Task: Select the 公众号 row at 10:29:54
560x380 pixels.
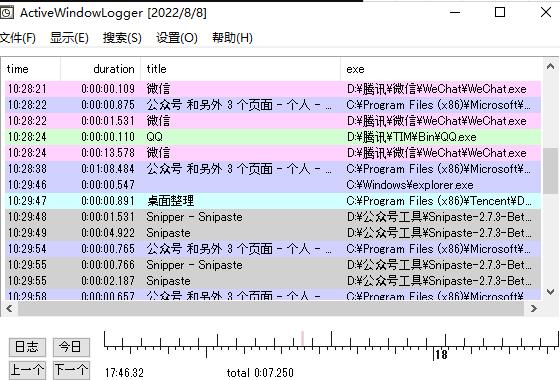Action: click(273, 249)
